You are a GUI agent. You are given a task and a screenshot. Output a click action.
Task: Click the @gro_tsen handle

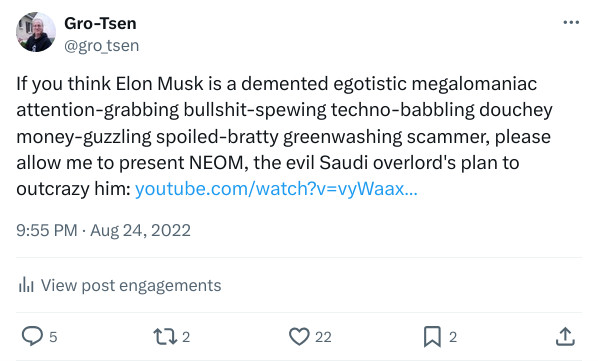[x=101, y=46]
